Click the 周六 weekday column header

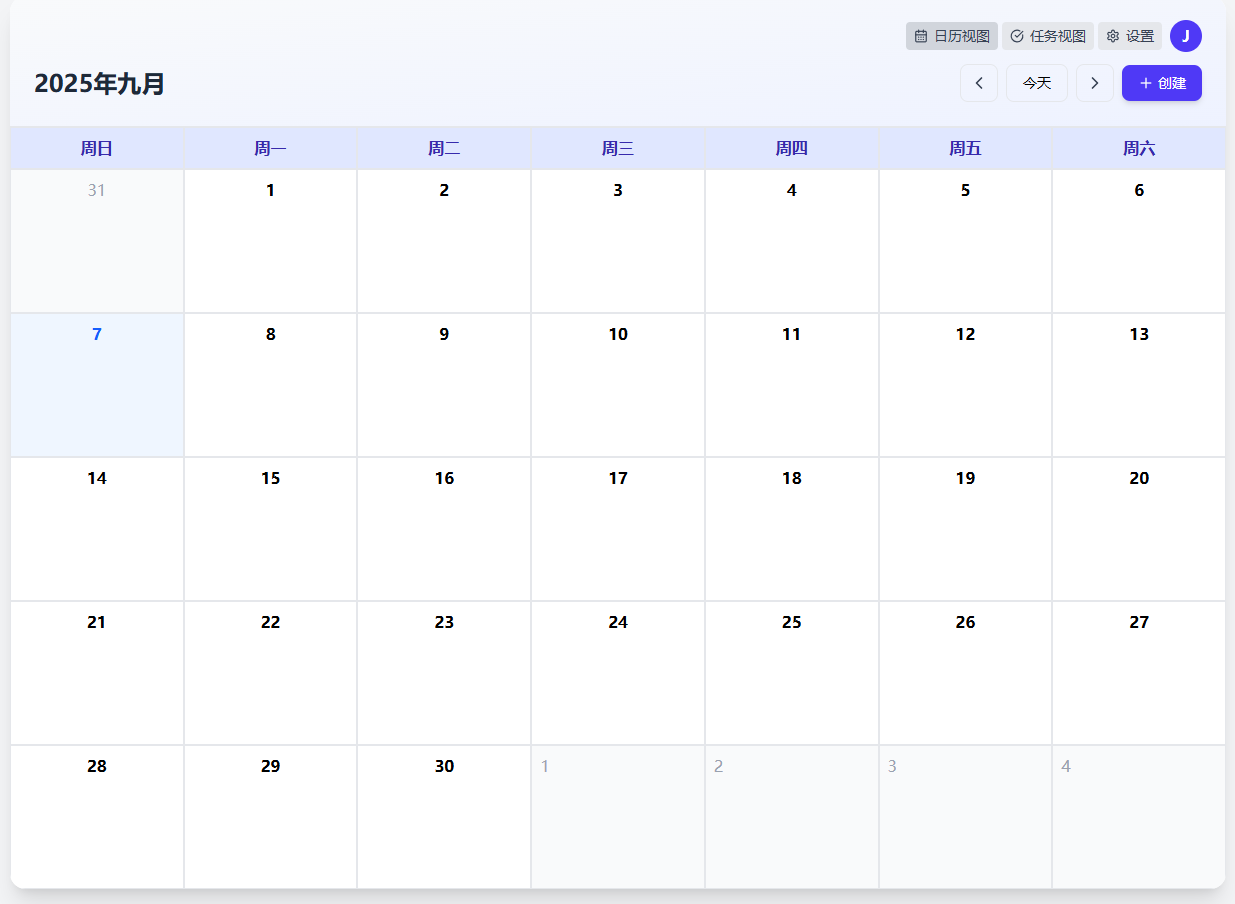[x=1138, y=149]
